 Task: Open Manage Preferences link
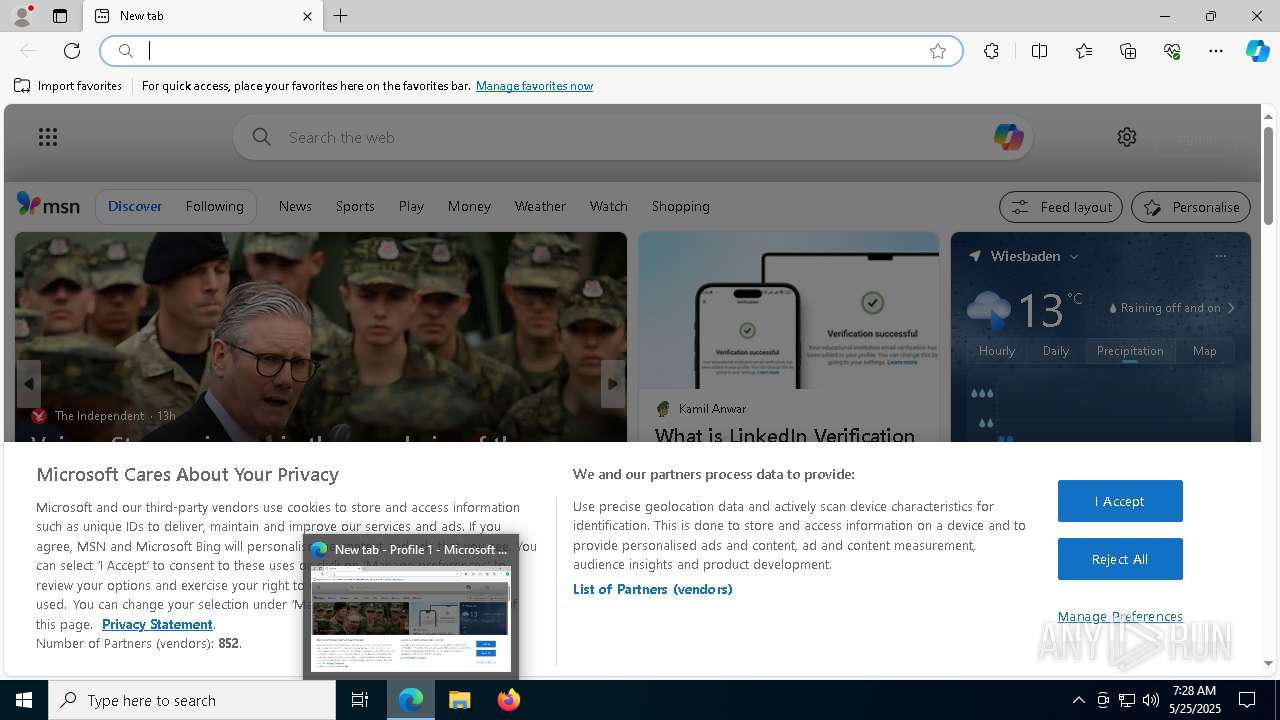(x=1120, y=616)
